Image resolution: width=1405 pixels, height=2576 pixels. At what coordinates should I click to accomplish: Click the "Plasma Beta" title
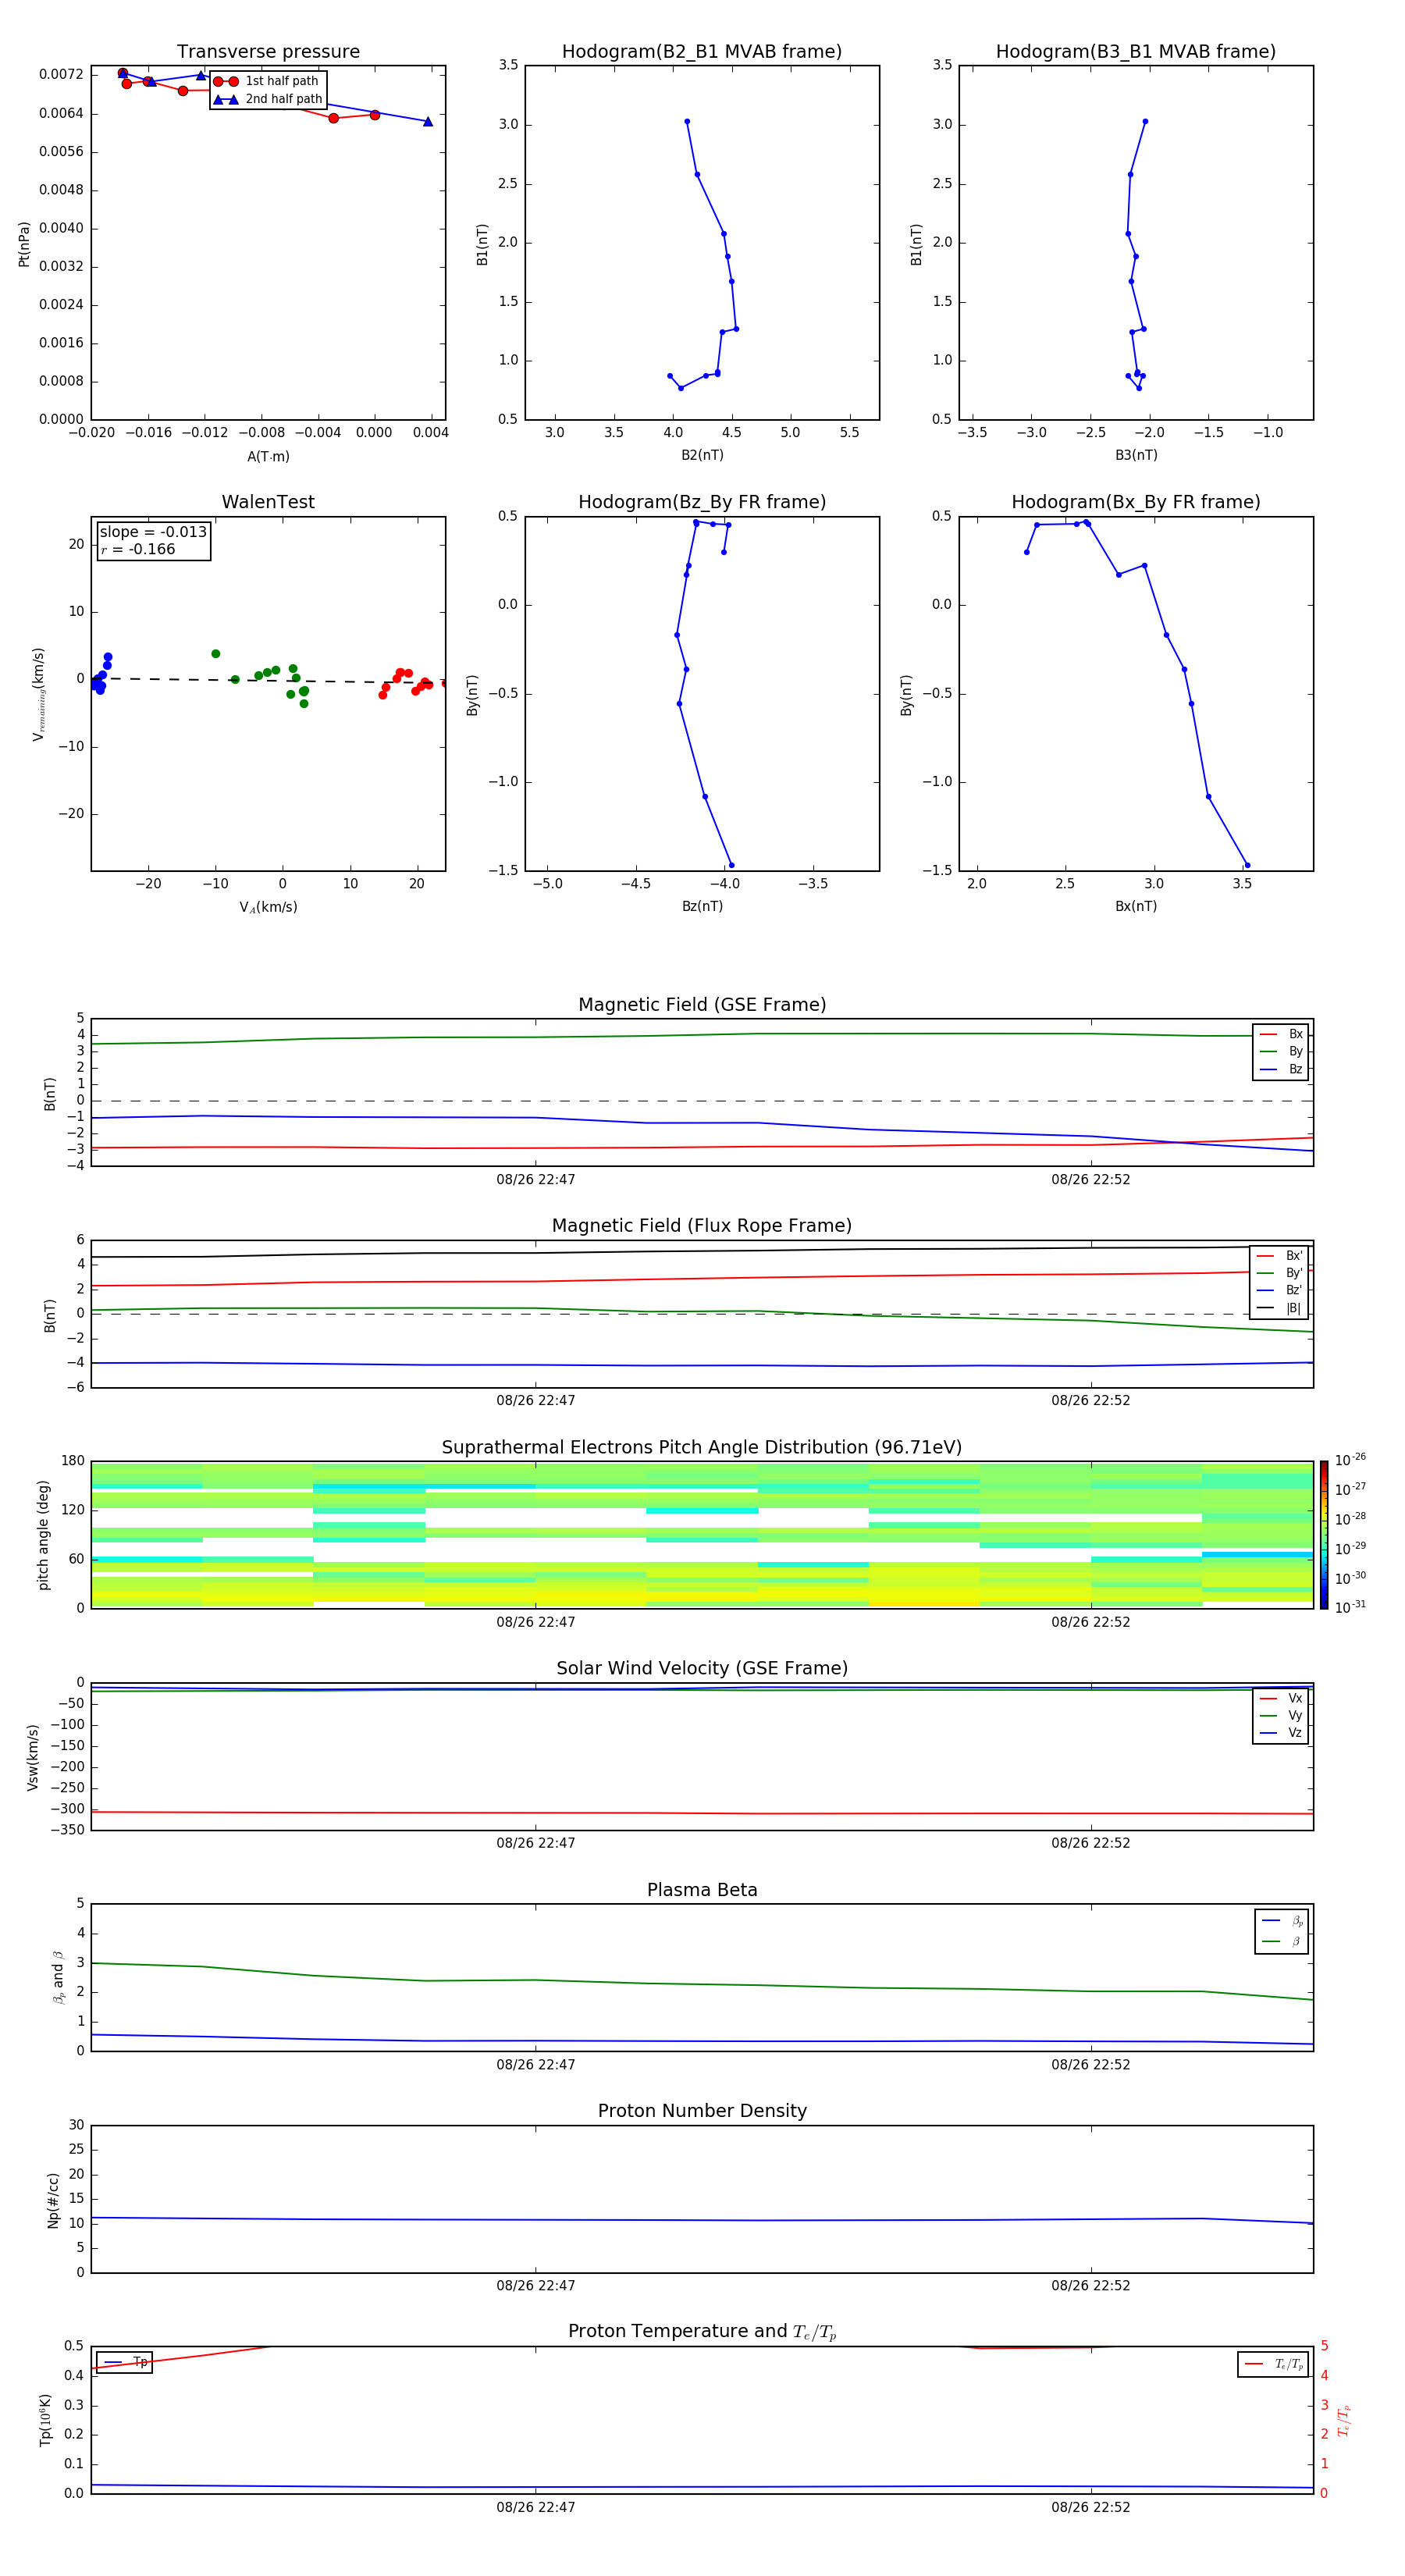pos(702,1890)
